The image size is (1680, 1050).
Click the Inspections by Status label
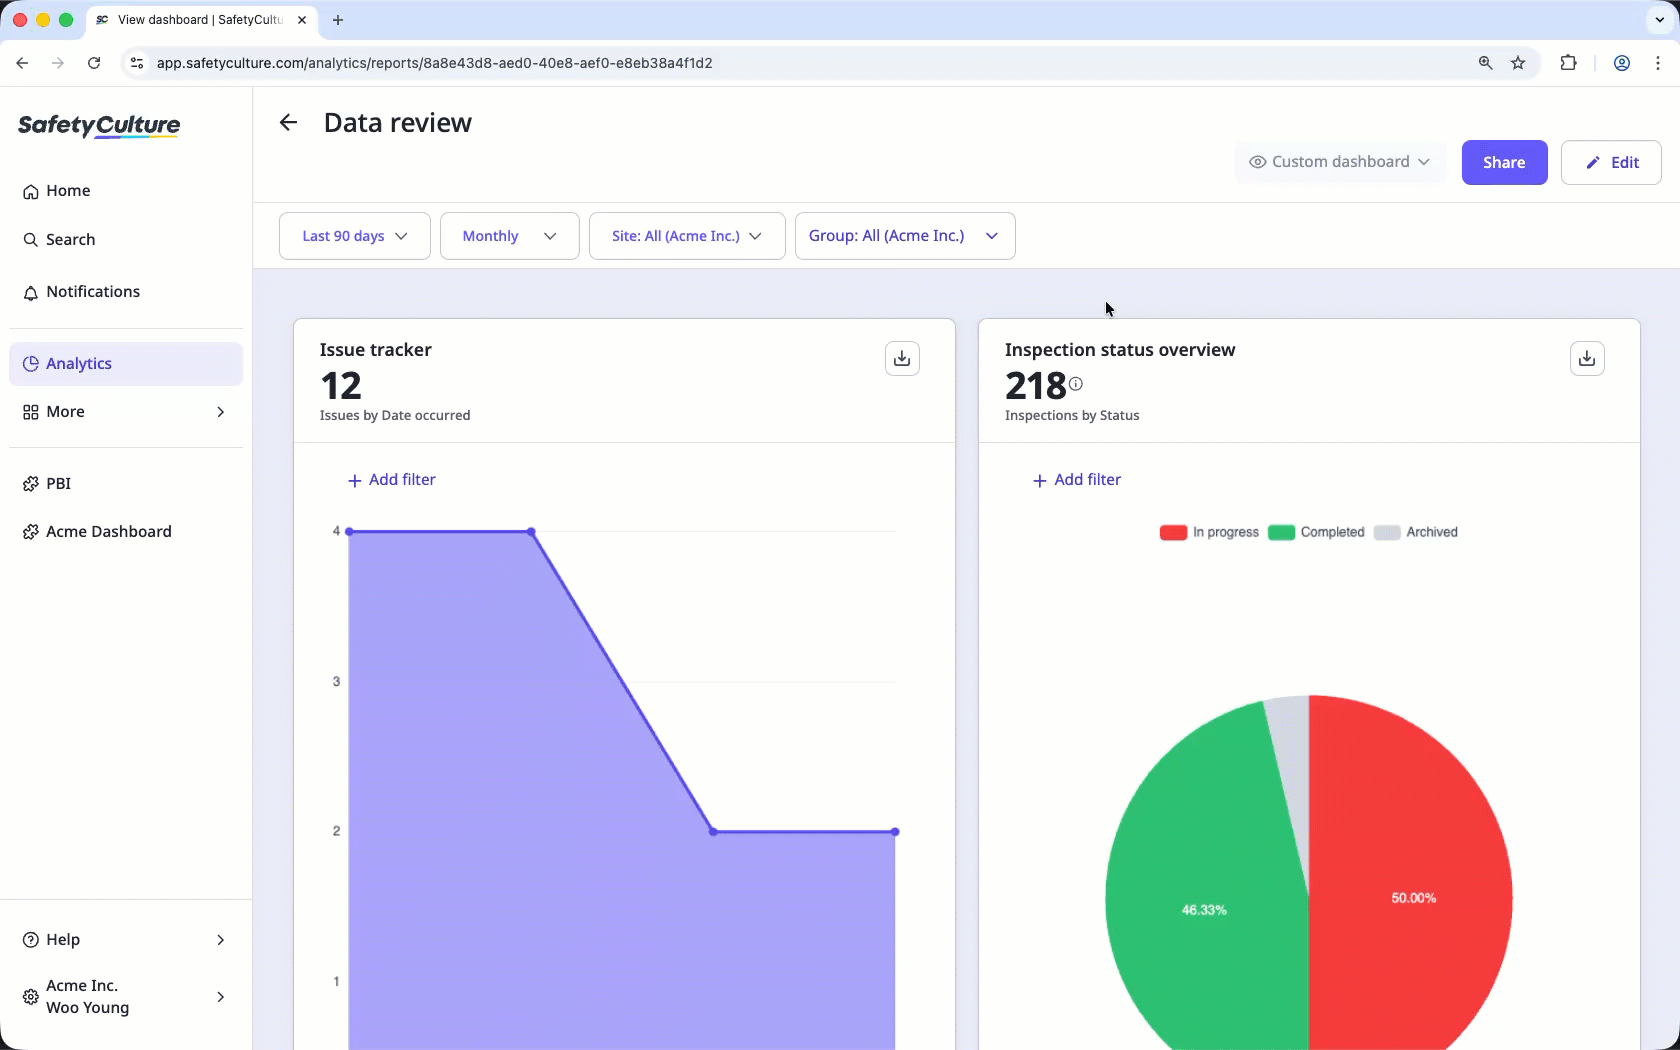pyautogui.click(x=1072, y=416)
